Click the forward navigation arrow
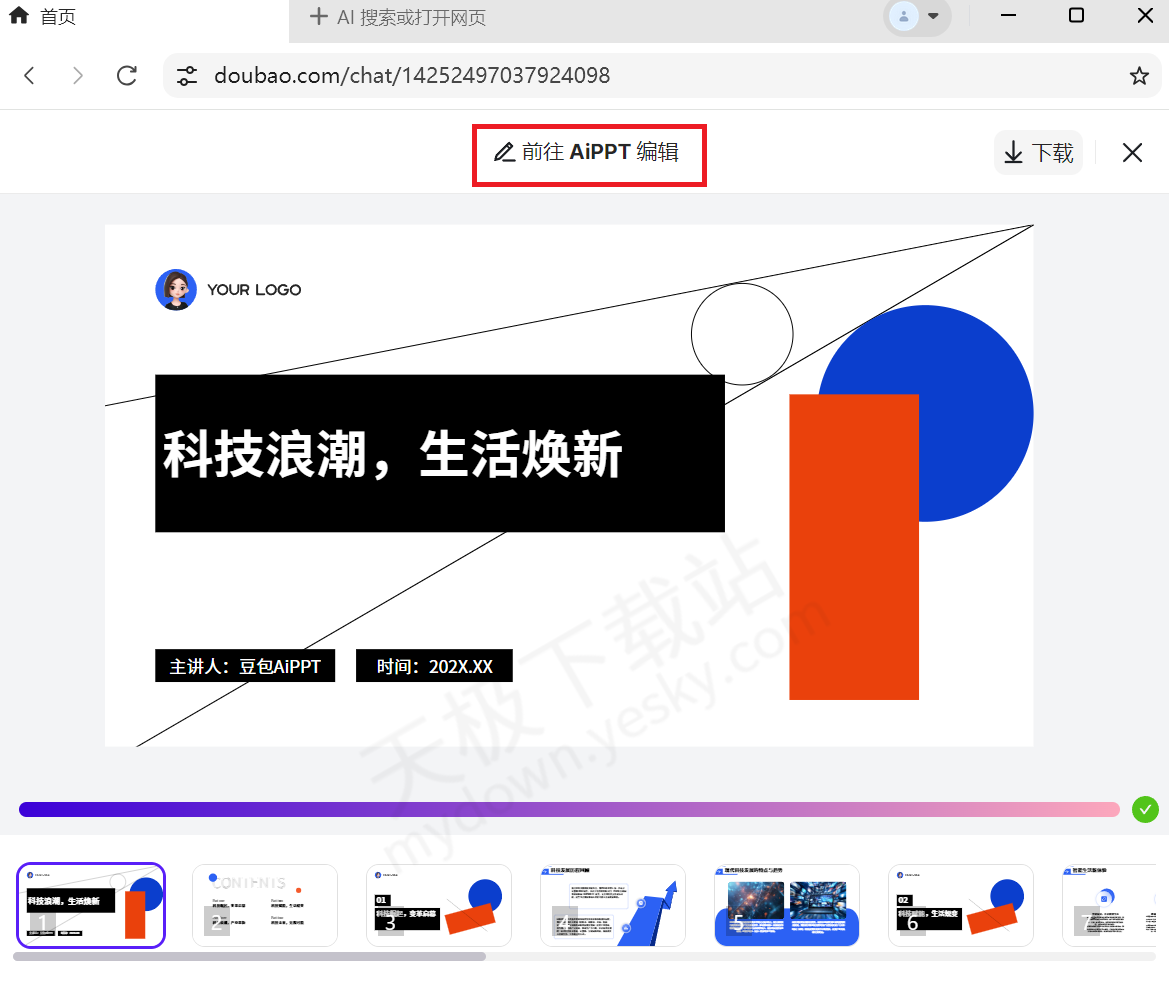1169x986 pixels. click(x=78, y=75)
